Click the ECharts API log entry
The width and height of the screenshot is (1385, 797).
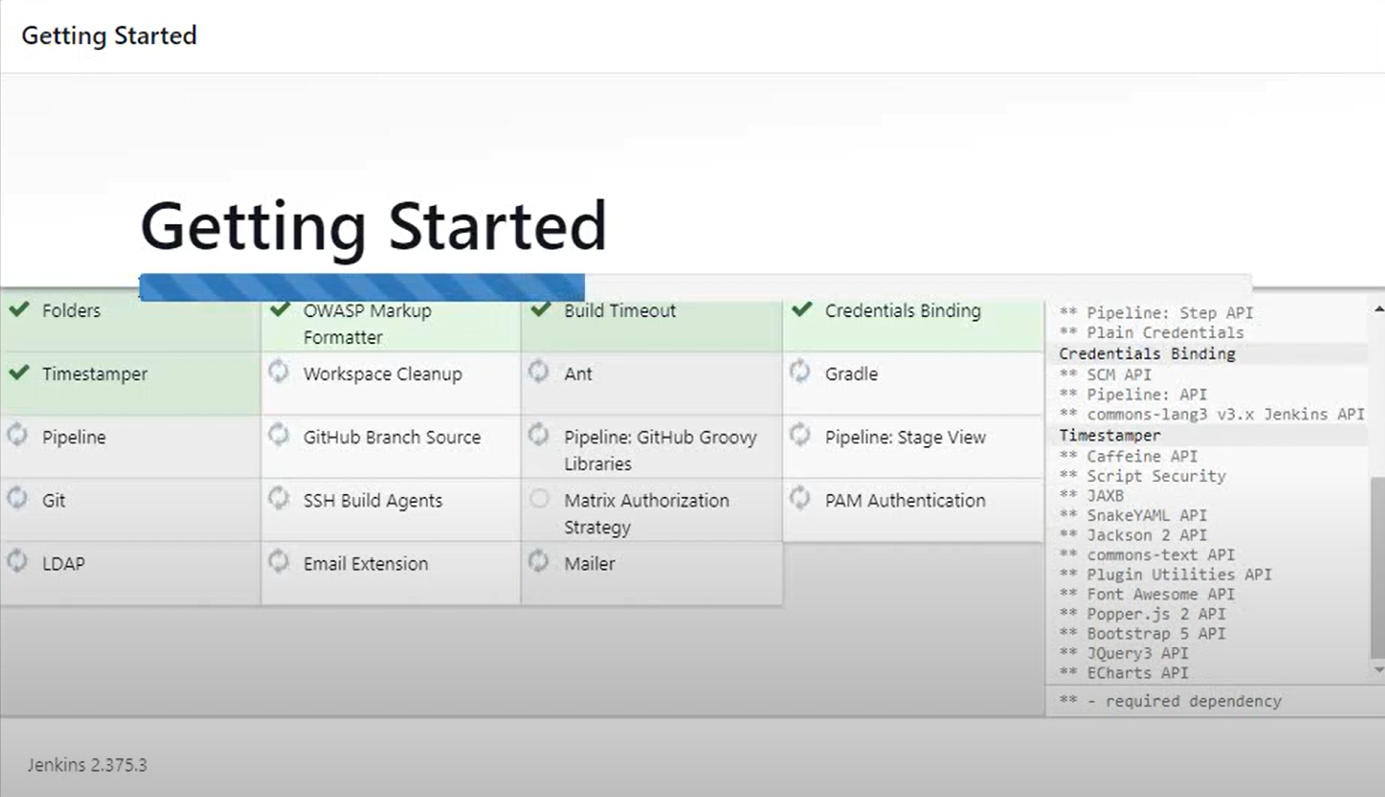1124,673
